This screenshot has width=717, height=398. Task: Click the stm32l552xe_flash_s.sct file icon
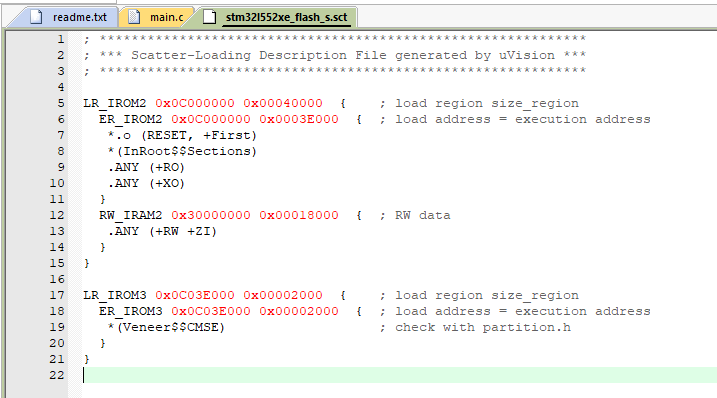pyautogui.click(x=209, y=17)
